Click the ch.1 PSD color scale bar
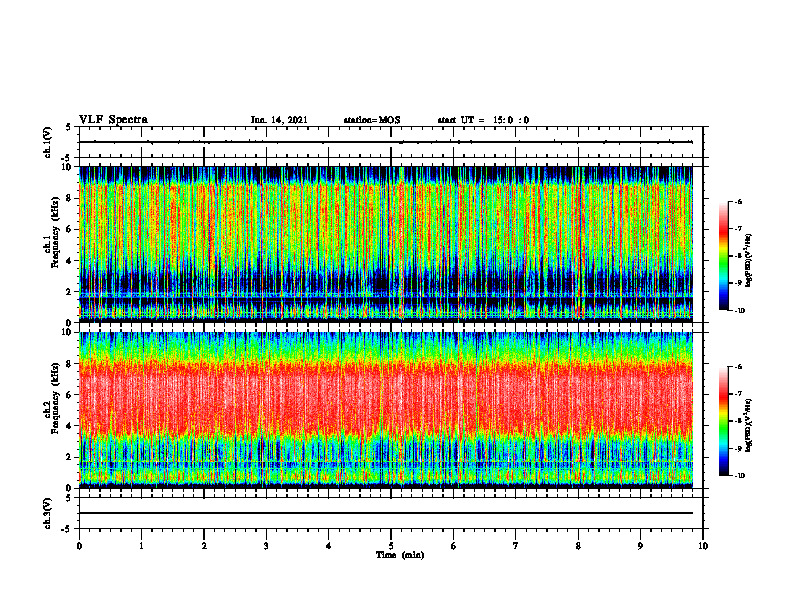This screenshot has height=612, width=792. 724,256
